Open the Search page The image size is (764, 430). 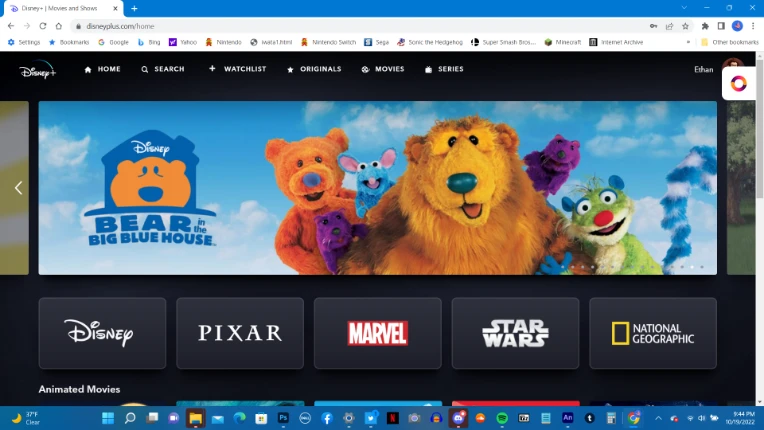[x=163, y=69]
